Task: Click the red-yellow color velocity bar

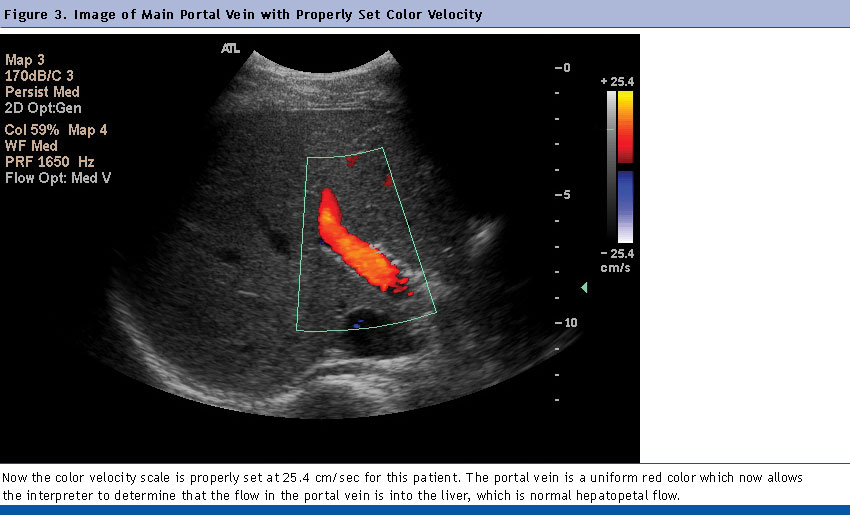Action: click(626, 127)
